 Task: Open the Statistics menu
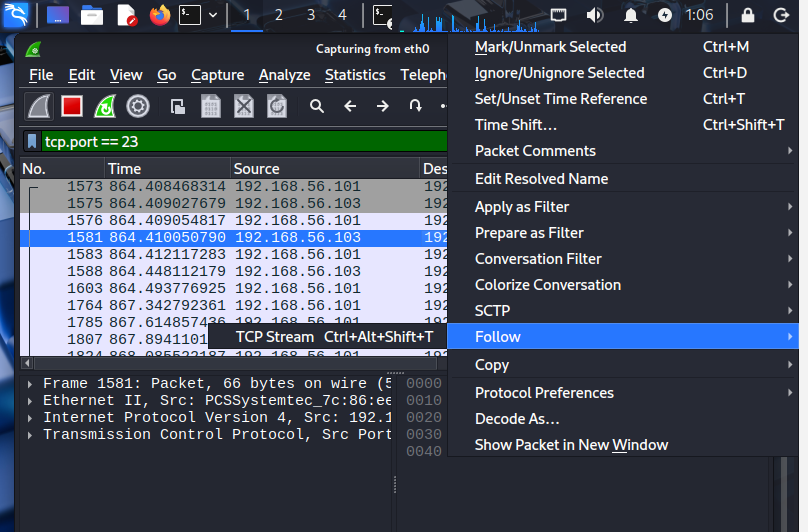tap(355, 75)
